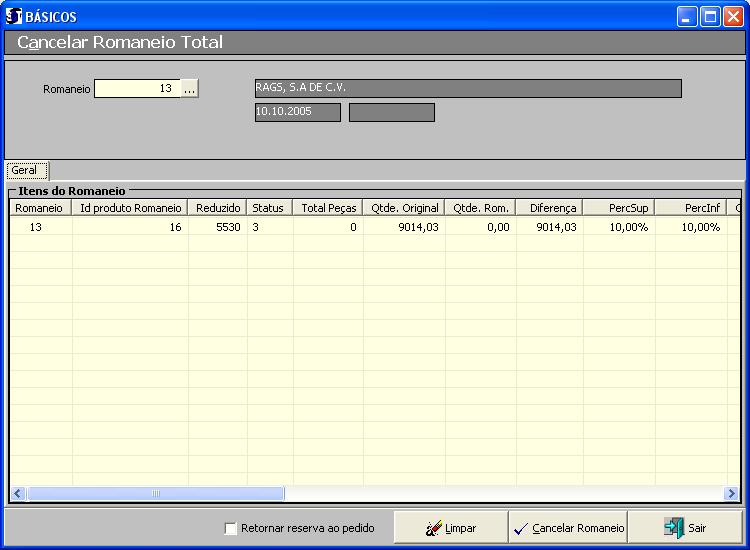This screenshot has height=550, width=750.
Task: Sort by Id produto Romaneio column header
Action: tap(130, 208)
